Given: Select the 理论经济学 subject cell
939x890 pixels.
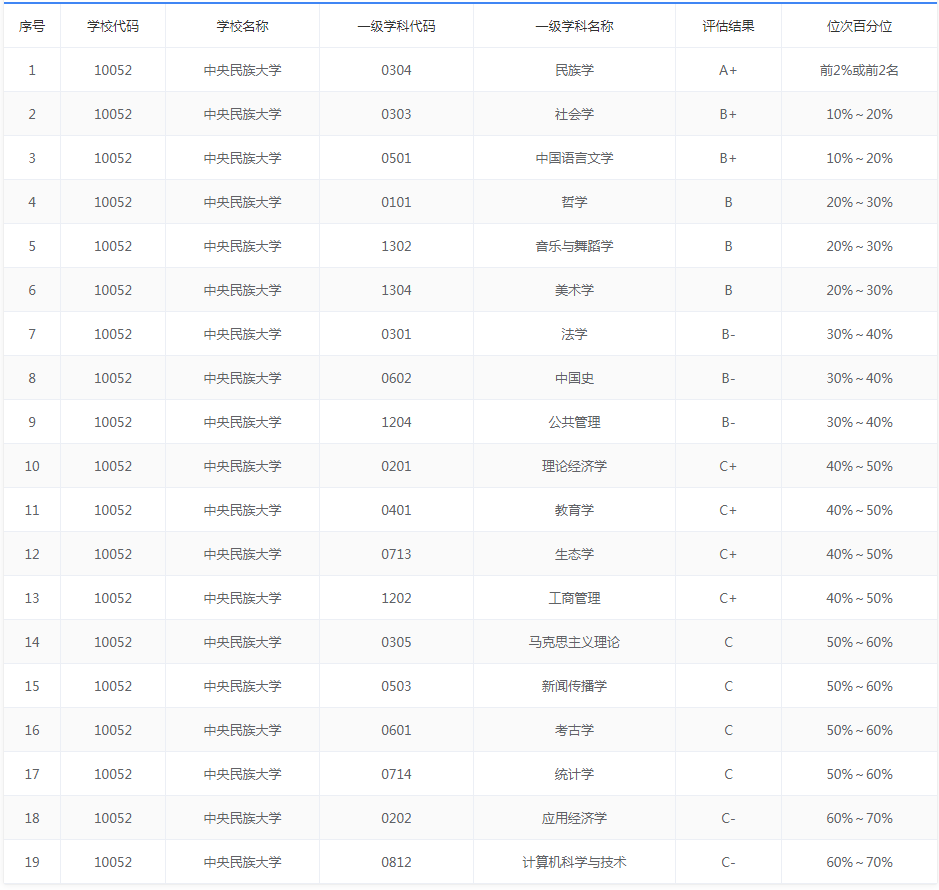Looking at the screenshot, I should 574,467.
